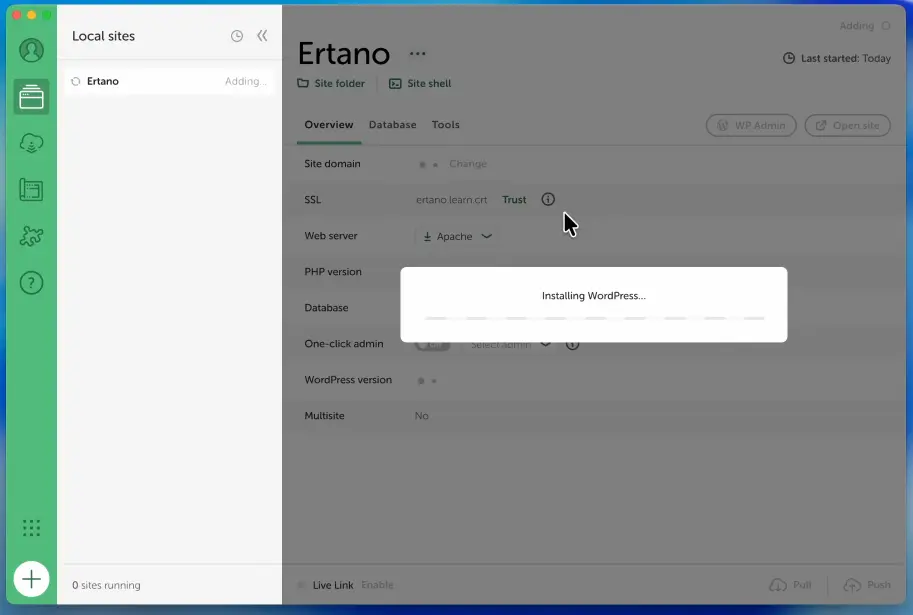
Task: Expand the Apache web server dropdown
Action: tap(457, 237)
